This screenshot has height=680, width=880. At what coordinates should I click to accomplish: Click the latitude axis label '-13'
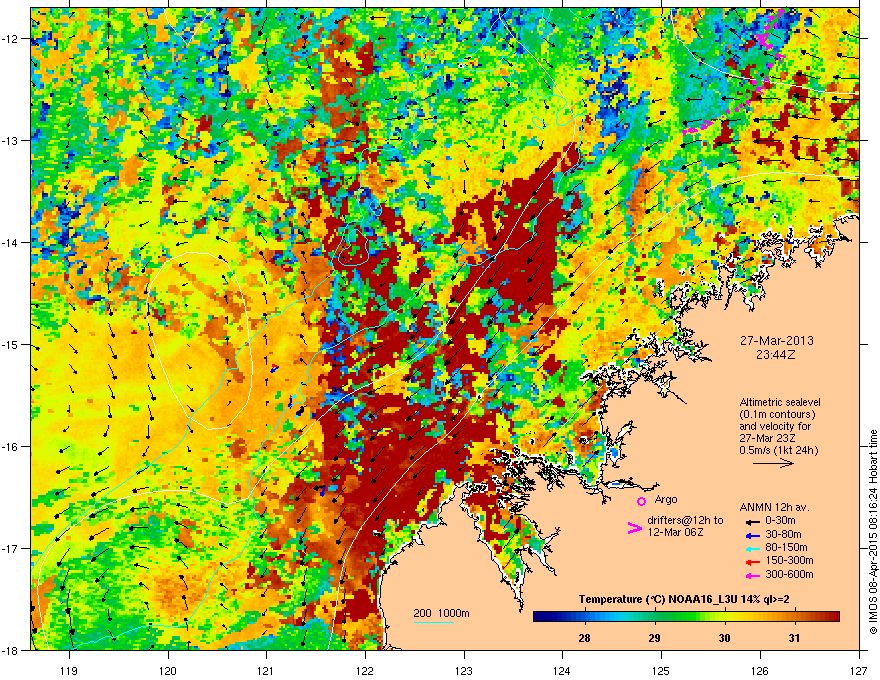coord(10,140)
